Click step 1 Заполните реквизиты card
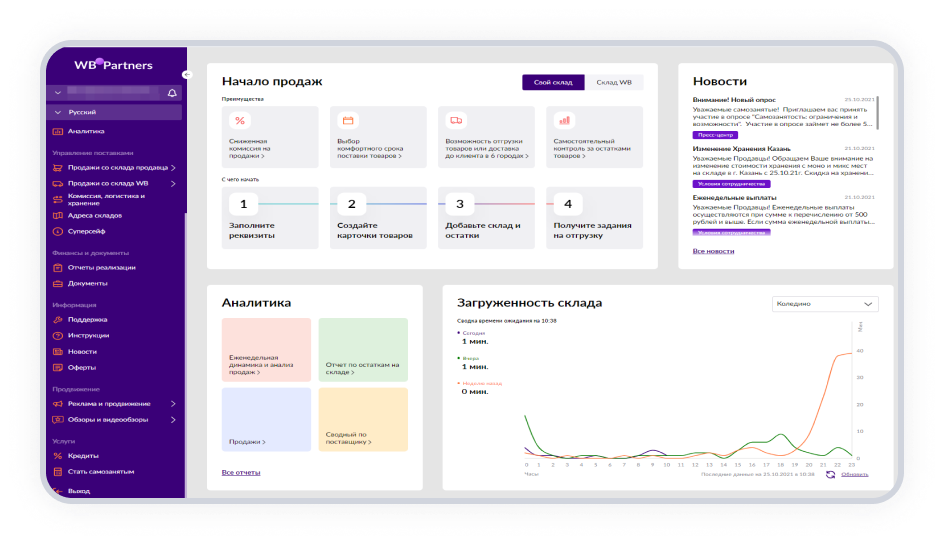The height and width of the screenshot is (544, 944). (x=270, y=218)
